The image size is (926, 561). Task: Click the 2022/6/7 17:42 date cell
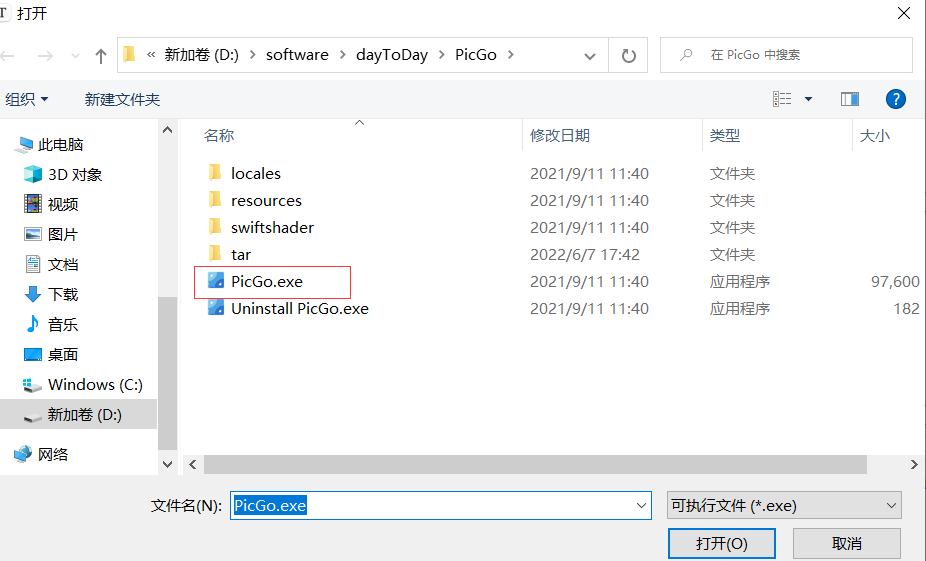pyautogui.click(x=585, y=255)
